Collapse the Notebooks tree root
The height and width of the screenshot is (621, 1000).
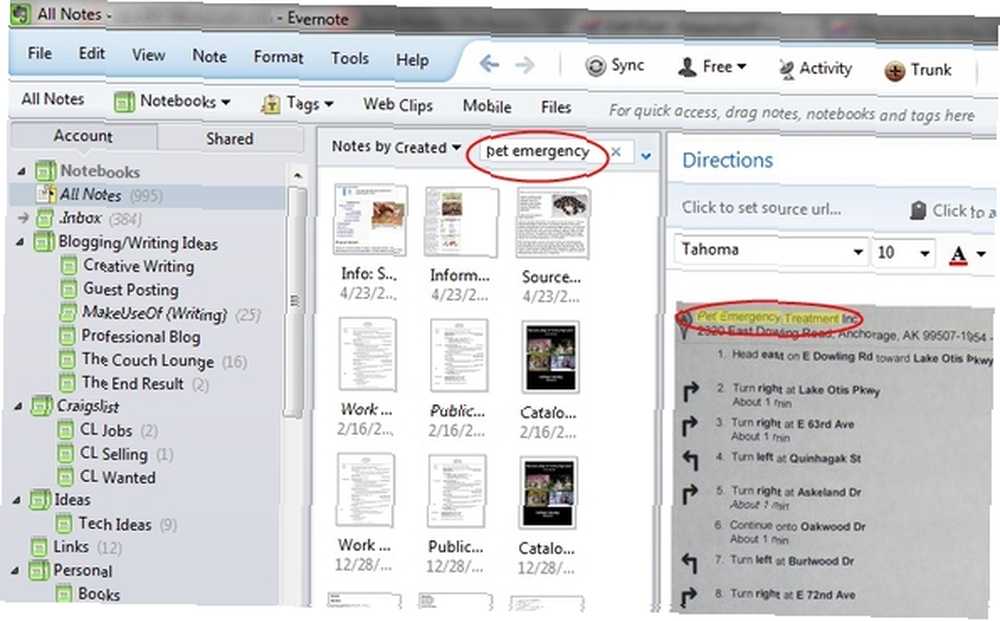(x=22, y=171)
